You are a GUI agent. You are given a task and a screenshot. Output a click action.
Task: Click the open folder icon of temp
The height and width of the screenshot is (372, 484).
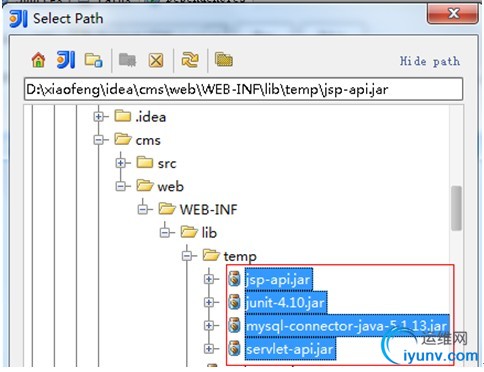pos(211,255)
